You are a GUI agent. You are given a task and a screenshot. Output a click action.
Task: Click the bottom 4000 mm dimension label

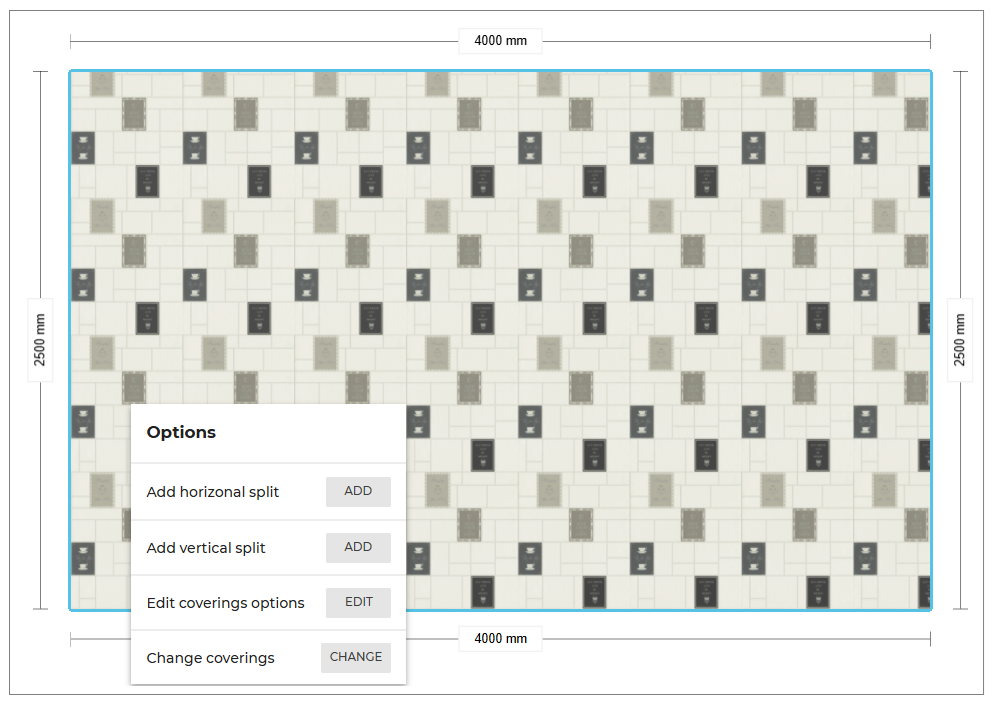click(x=500, y=638)
